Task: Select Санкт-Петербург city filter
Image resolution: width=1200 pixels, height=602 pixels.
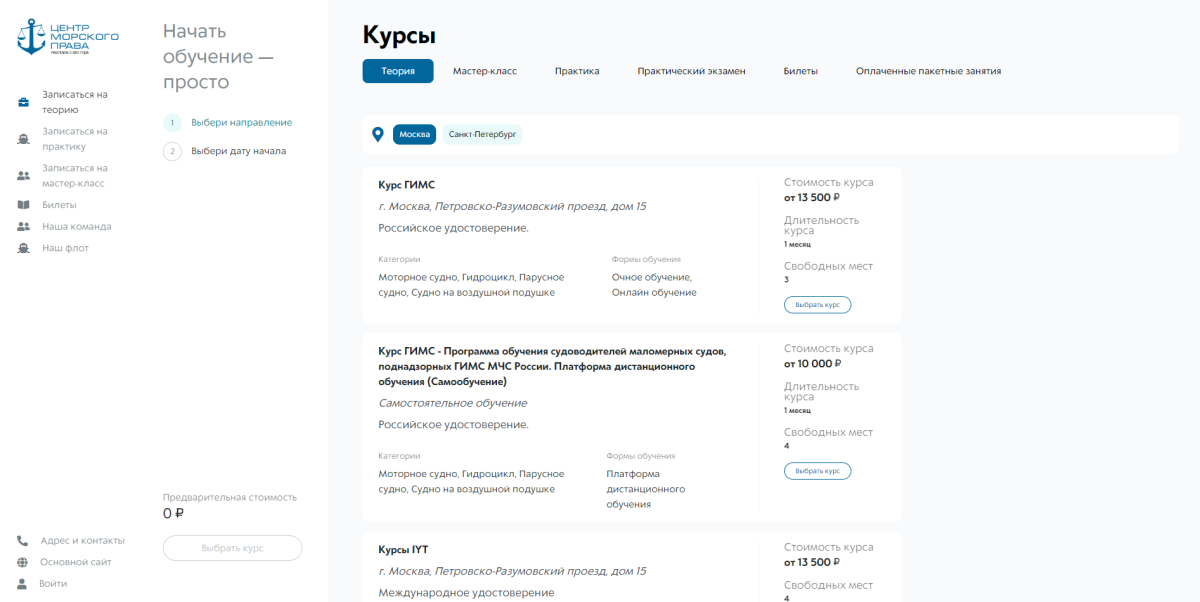Action: point(483,134)
